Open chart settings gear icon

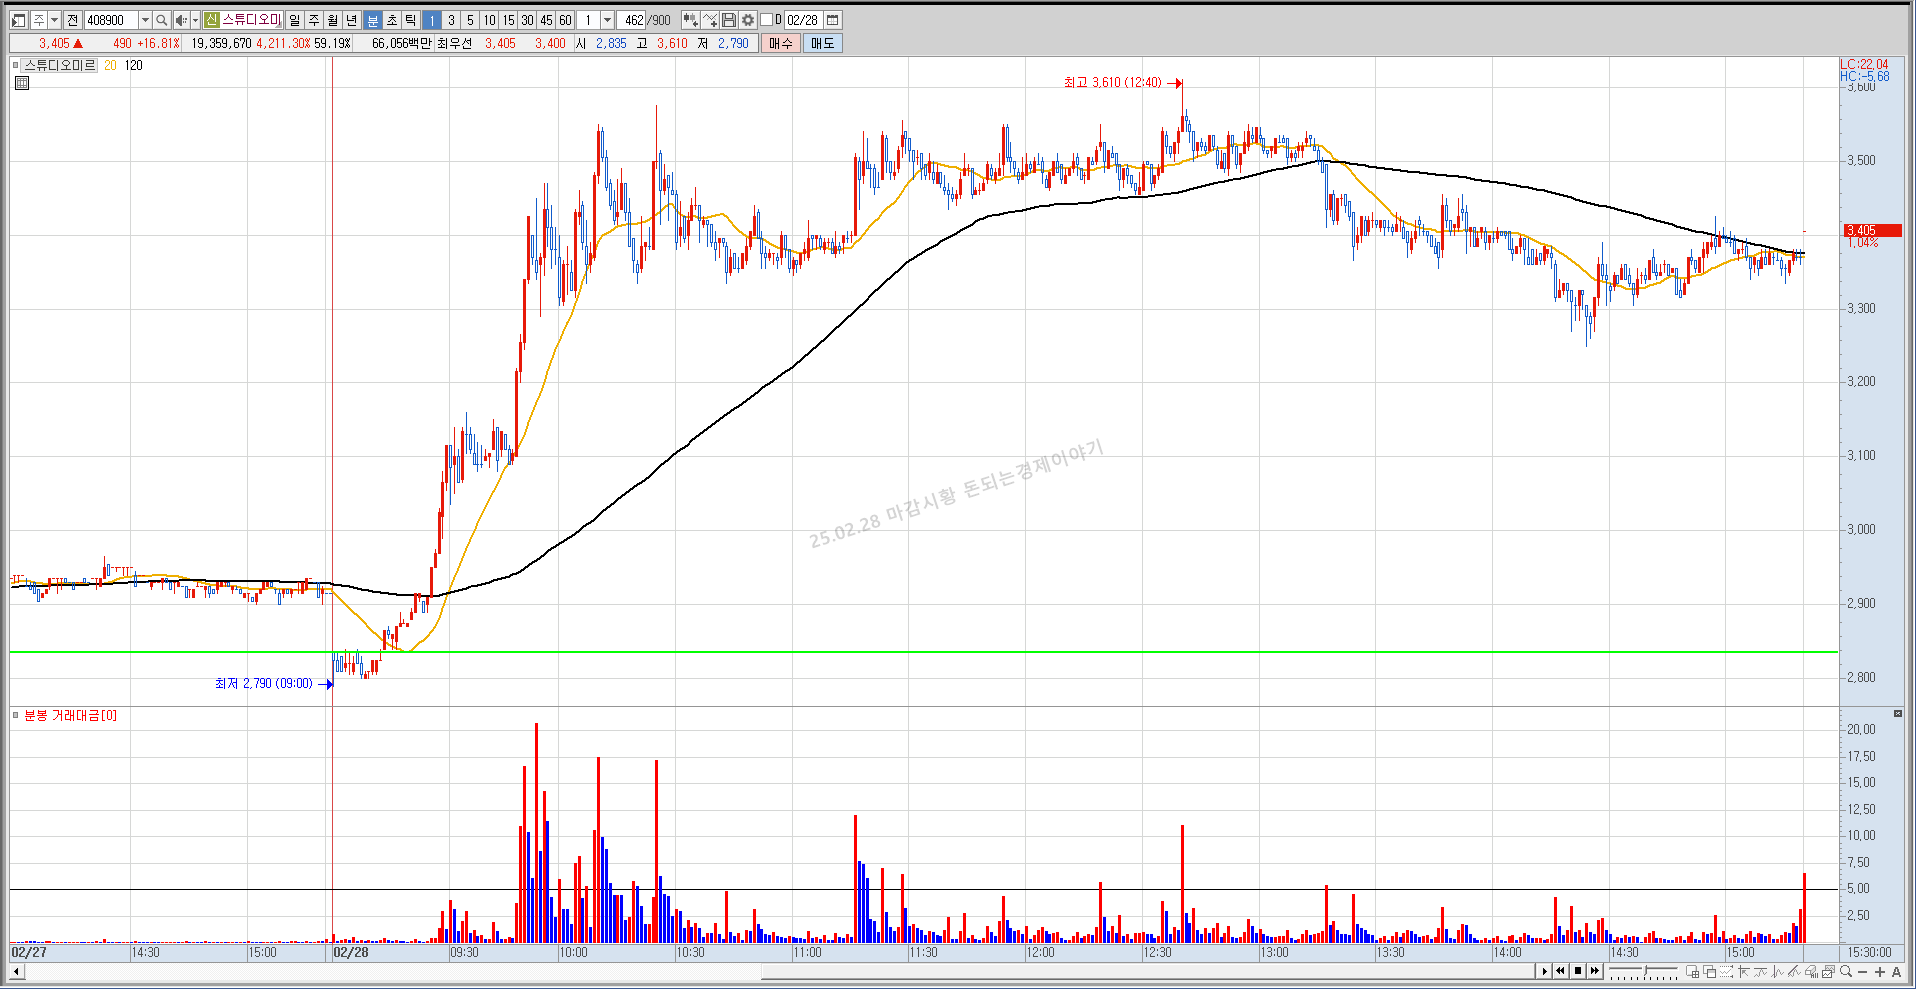click(x=747, y=20)
